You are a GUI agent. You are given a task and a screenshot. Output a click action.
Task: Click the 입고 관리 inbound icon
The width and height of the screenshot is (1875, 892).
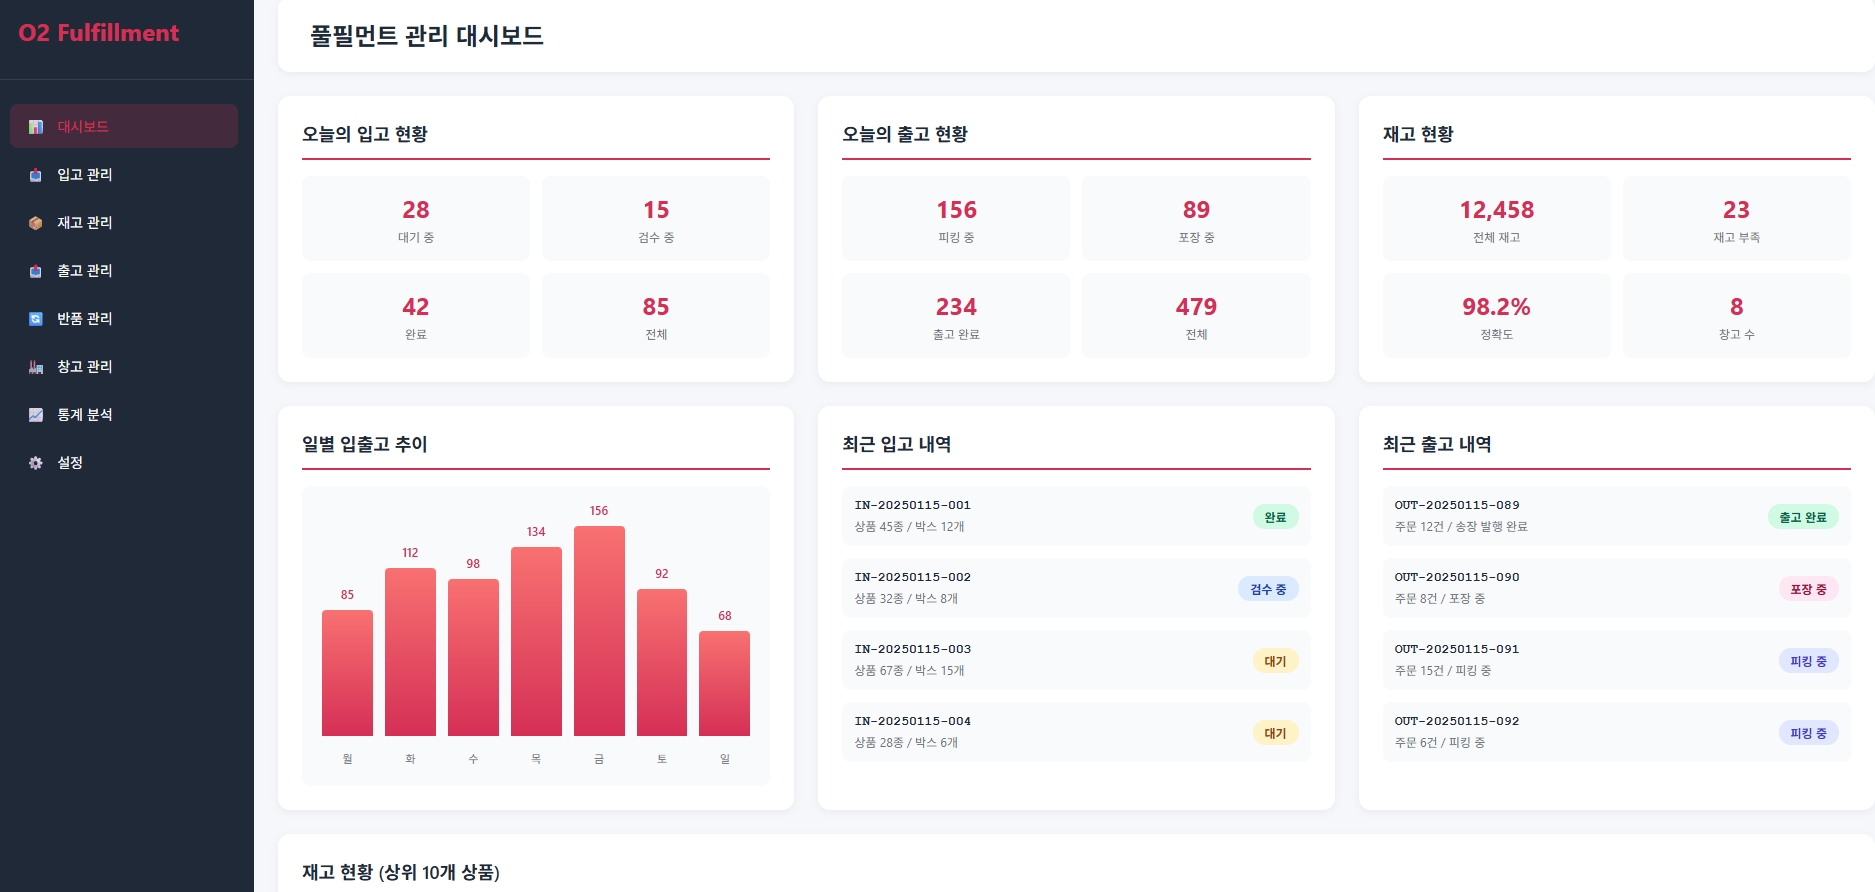click(36, 175)
